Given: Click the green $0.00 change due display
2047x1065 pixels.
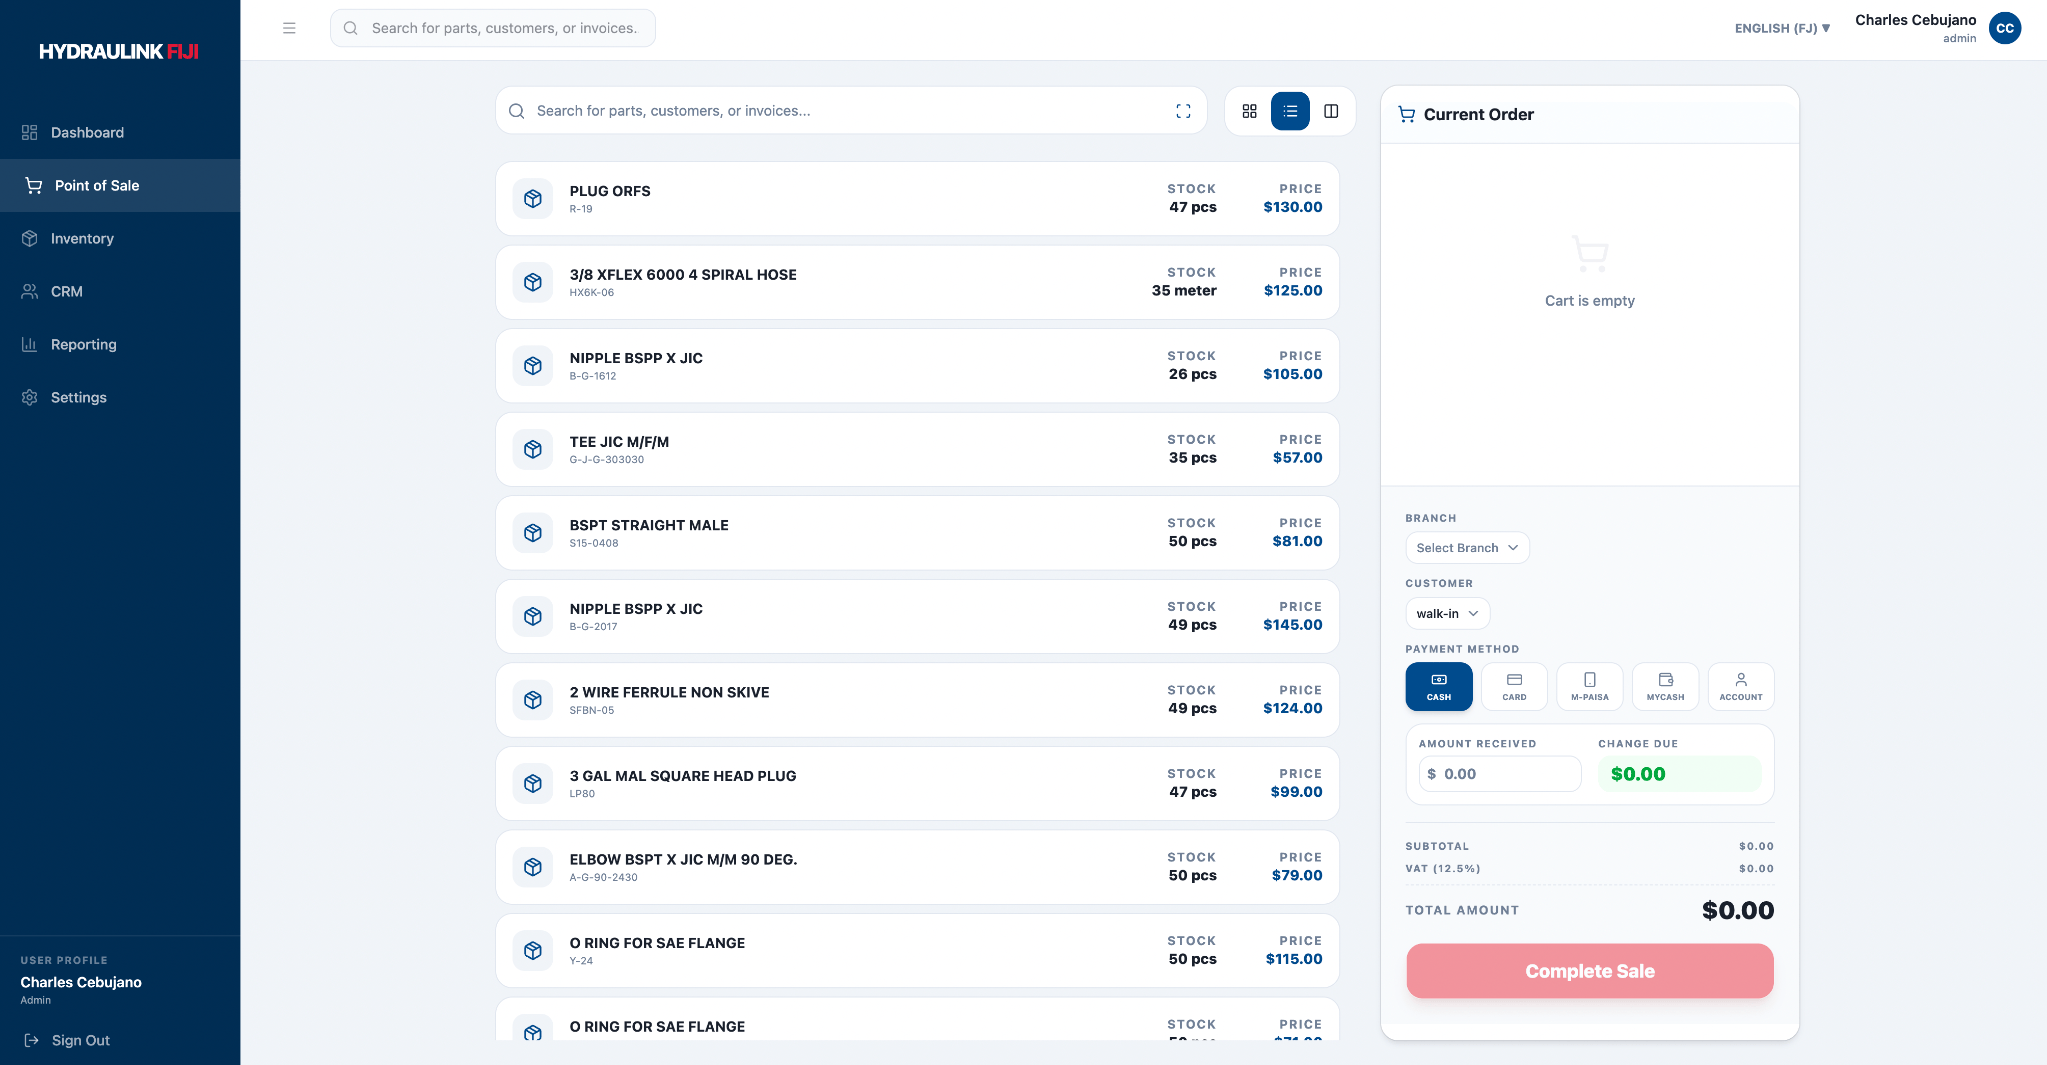Looking at the screenshot, I should click(x=1678, y=773).
